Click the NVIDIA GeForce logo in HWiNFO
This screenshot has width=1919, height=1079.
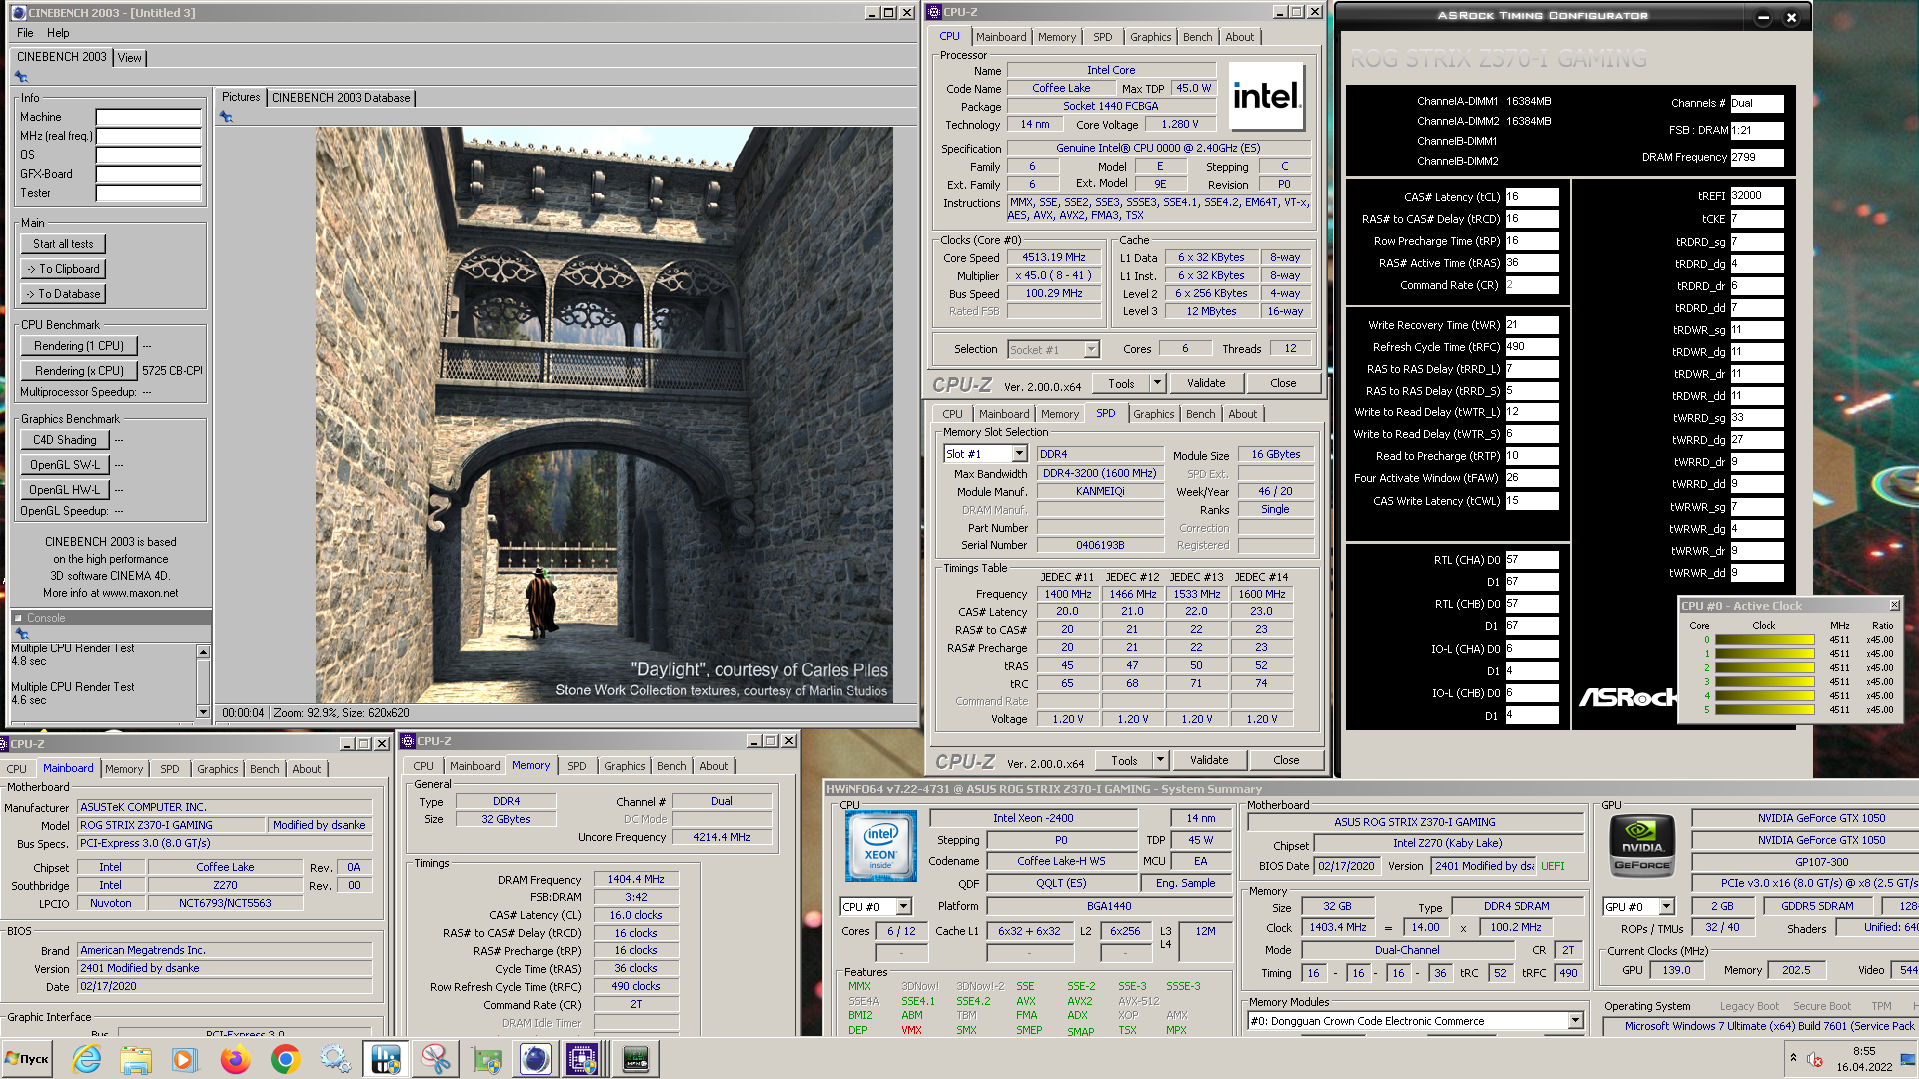tap(1642, 846)
